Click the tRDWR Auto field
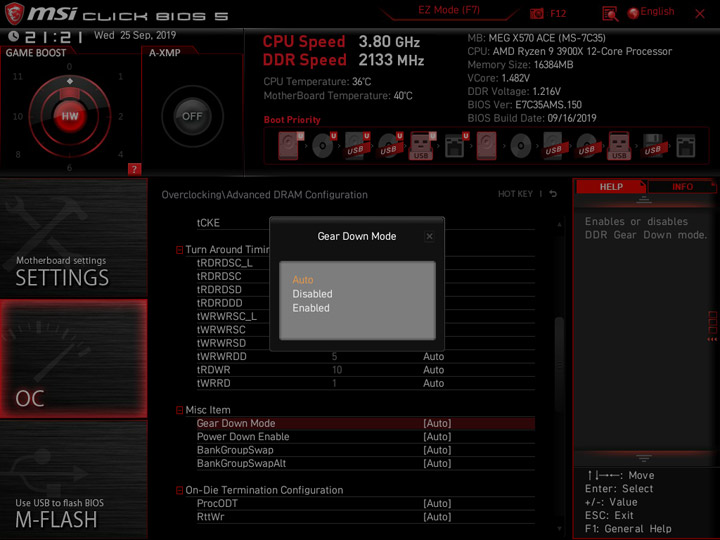This screenshot has width=720, height=540. (433, 370)
